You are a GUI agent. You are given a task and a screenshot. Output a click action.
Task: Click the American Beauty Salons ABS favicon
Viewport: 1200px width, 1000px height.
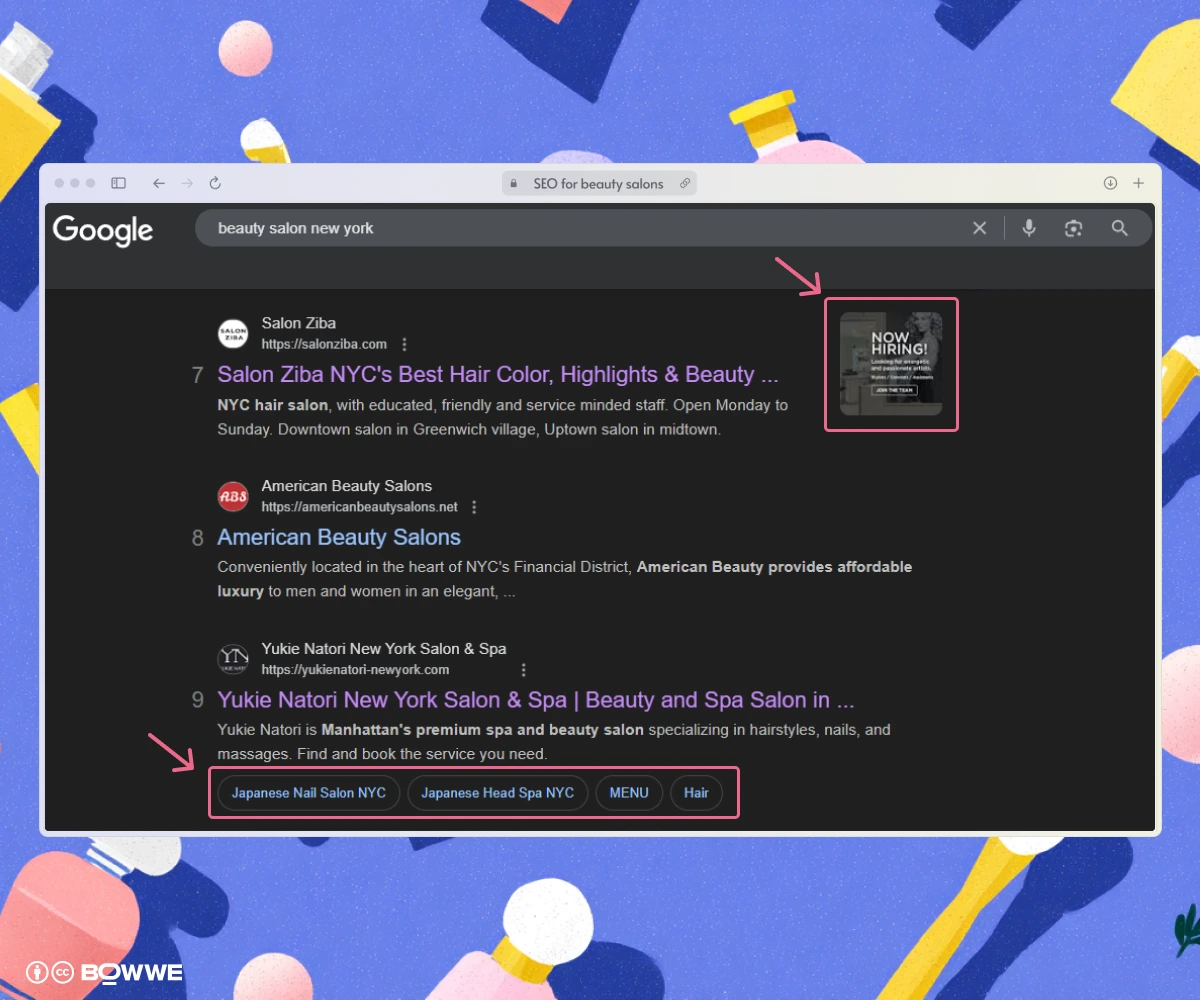(x=233, y=496)
